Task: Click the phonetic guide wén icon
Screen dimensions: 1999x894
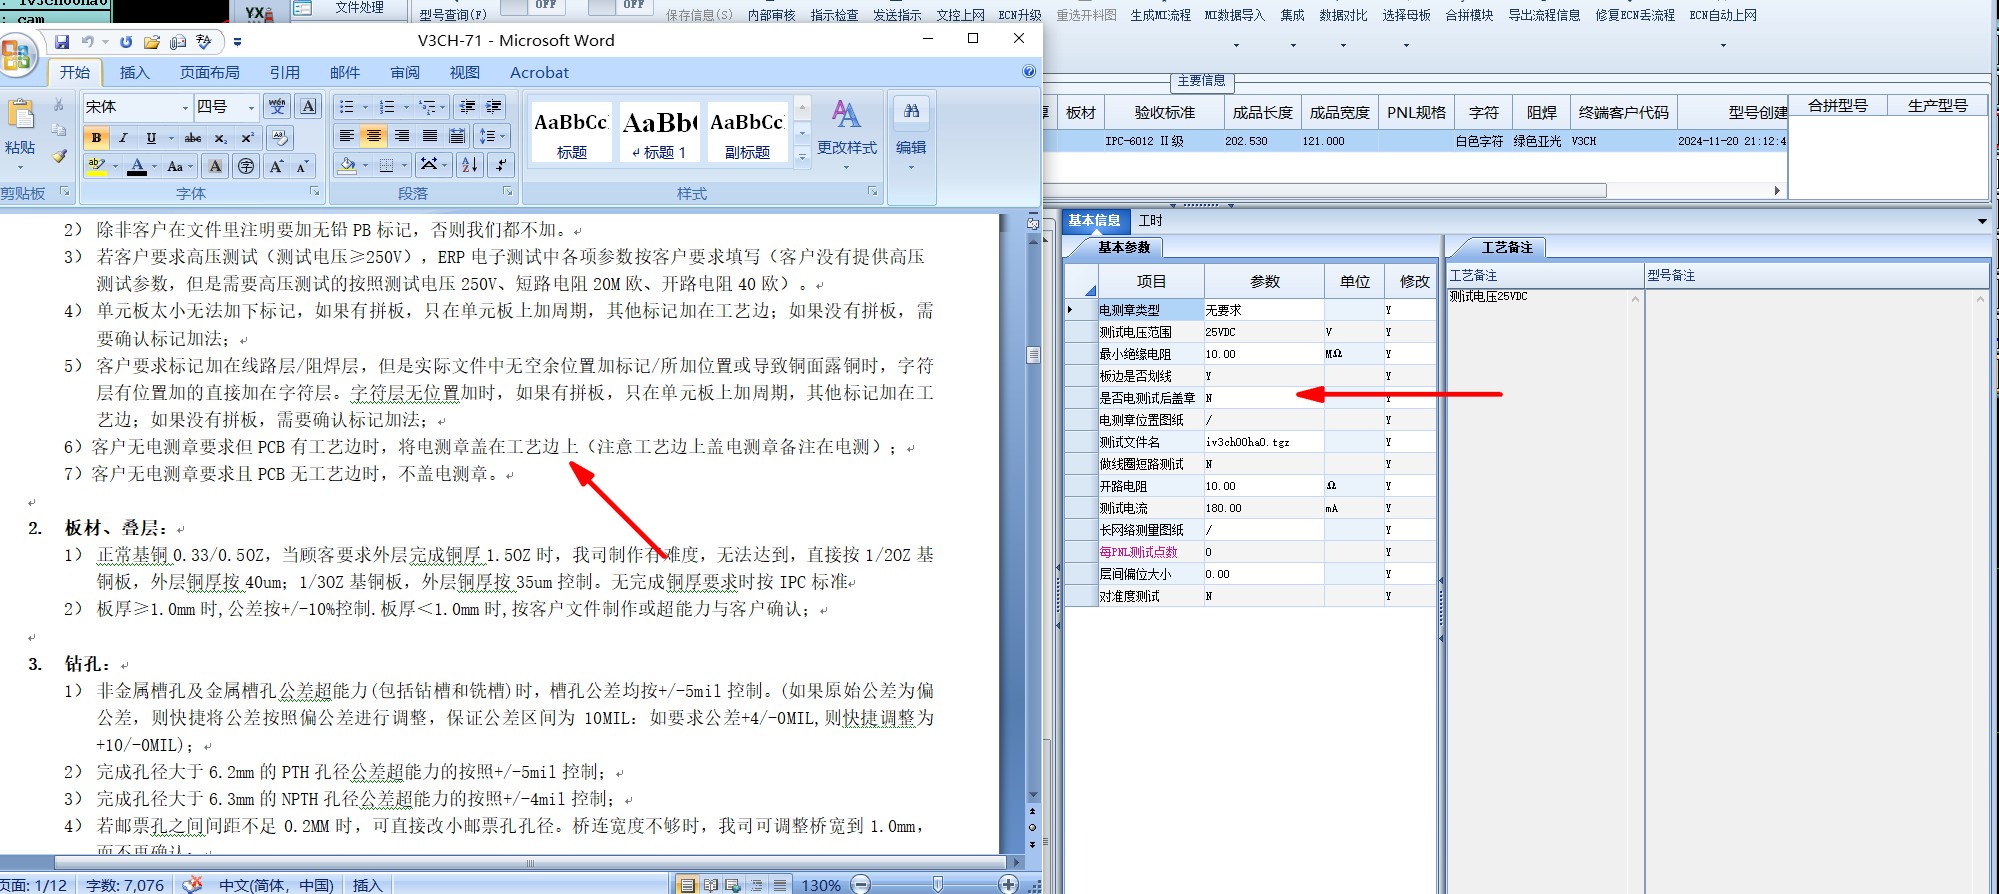Action: (277, 106)
